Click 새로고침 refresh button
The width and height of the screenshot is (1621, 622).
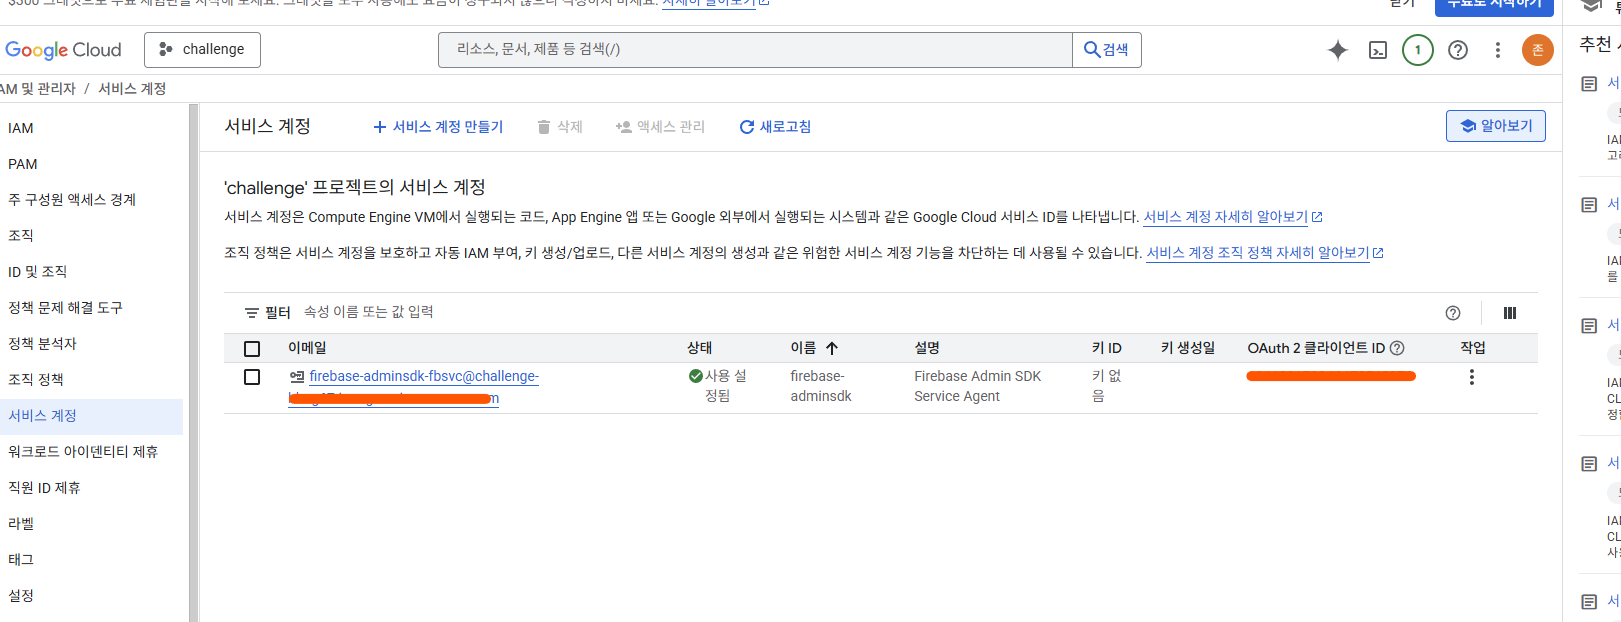[x=775, y=127]
